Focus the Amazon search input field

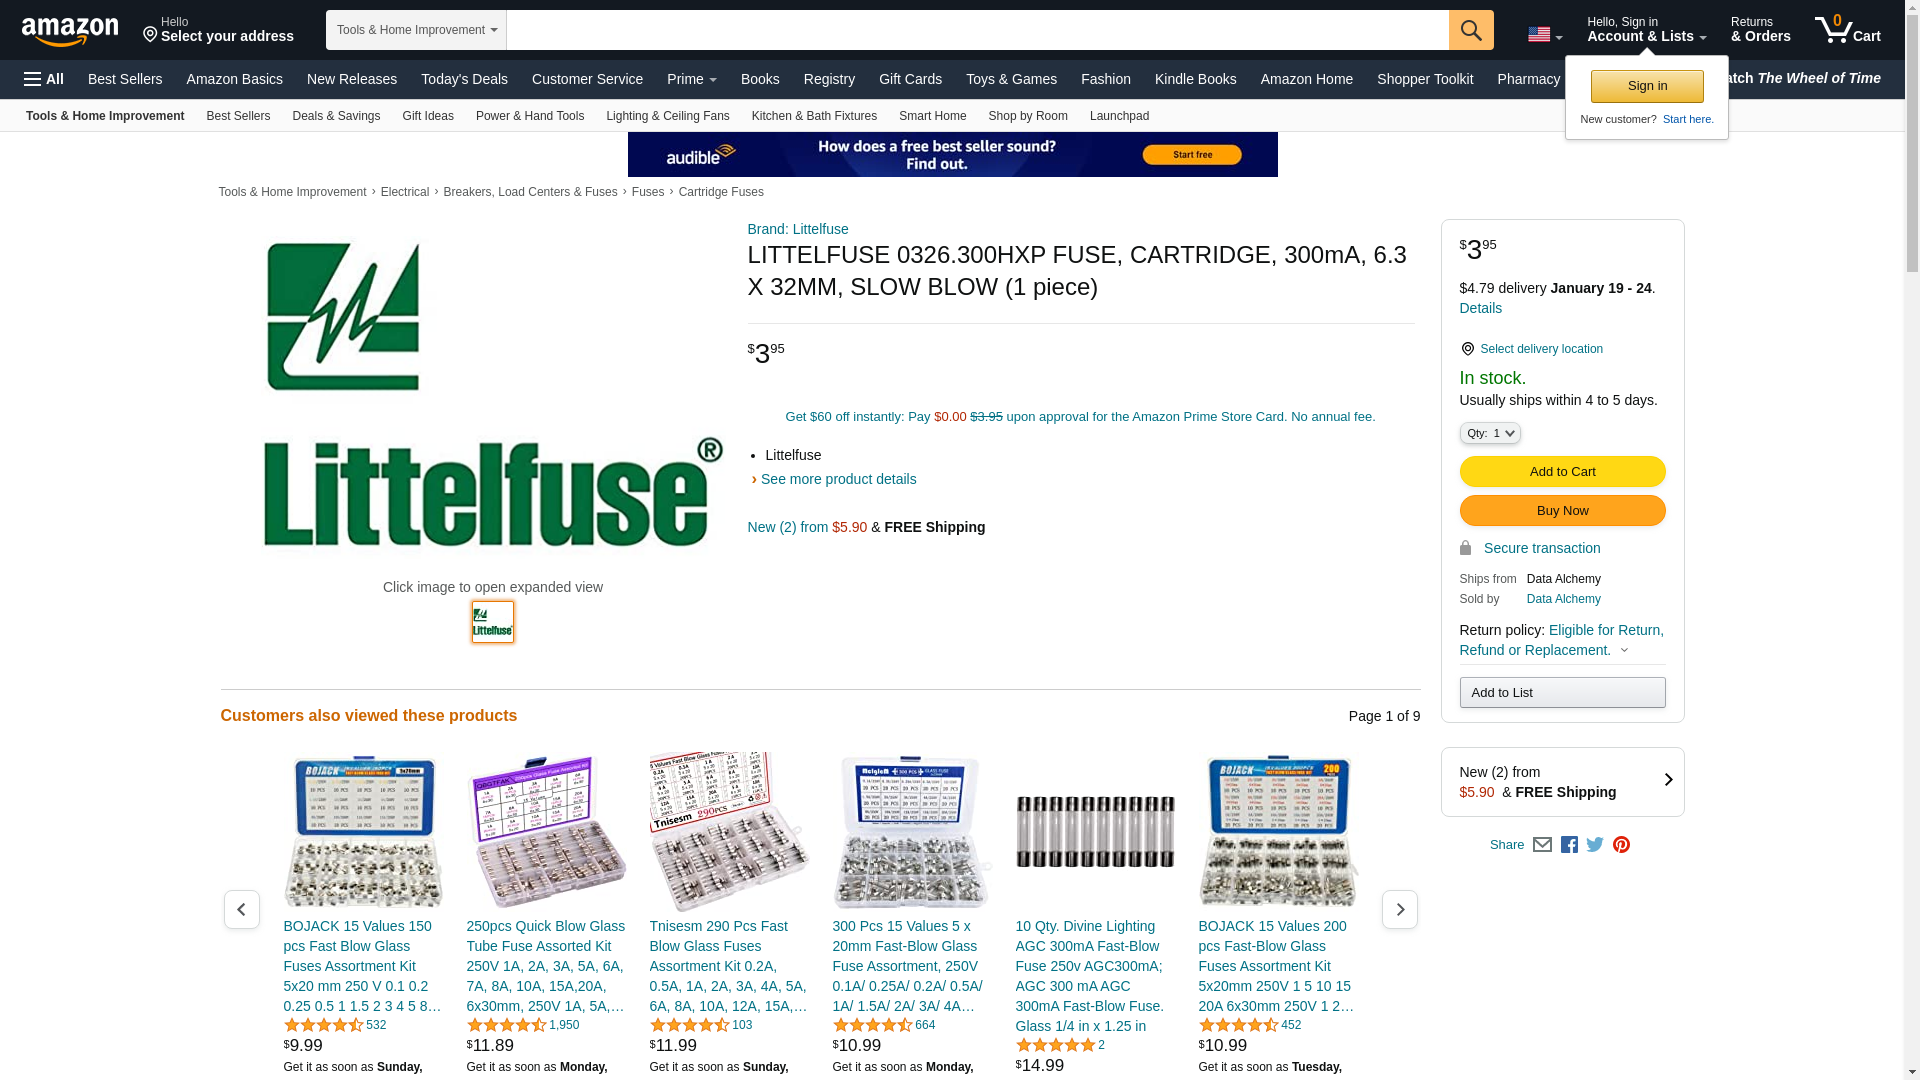[977, 30]
